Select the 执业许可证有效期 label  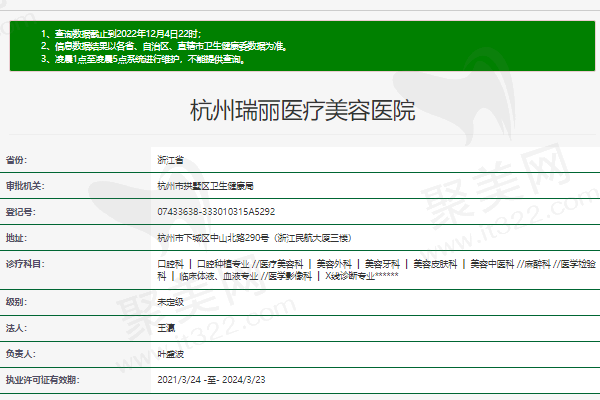click(42, 380)
